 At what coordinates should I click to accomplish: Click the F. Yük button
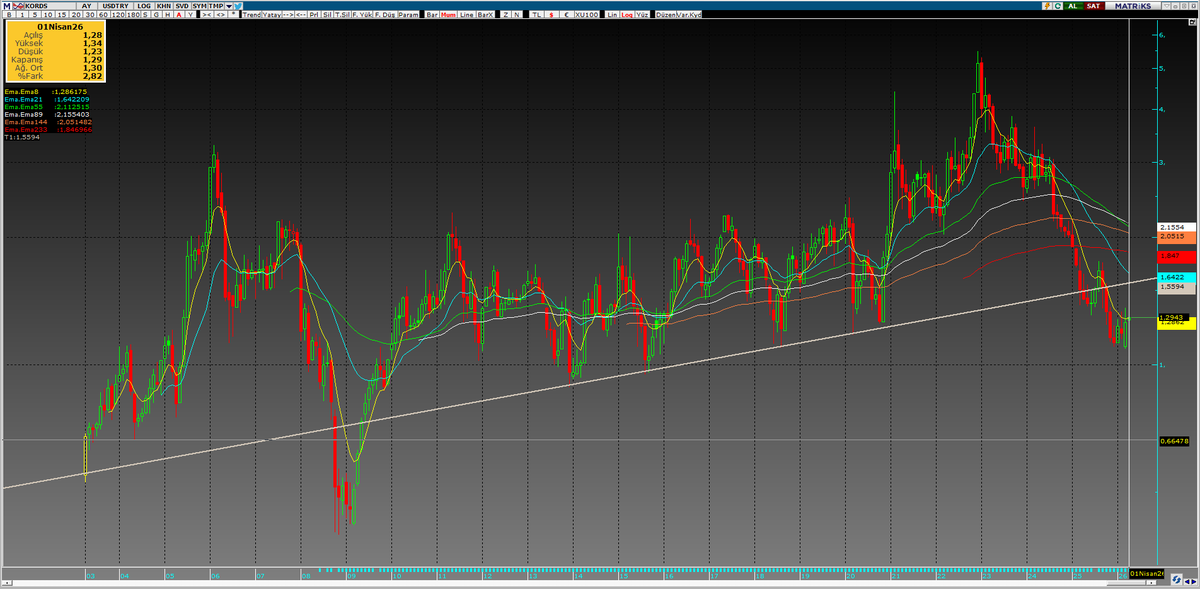362,15
